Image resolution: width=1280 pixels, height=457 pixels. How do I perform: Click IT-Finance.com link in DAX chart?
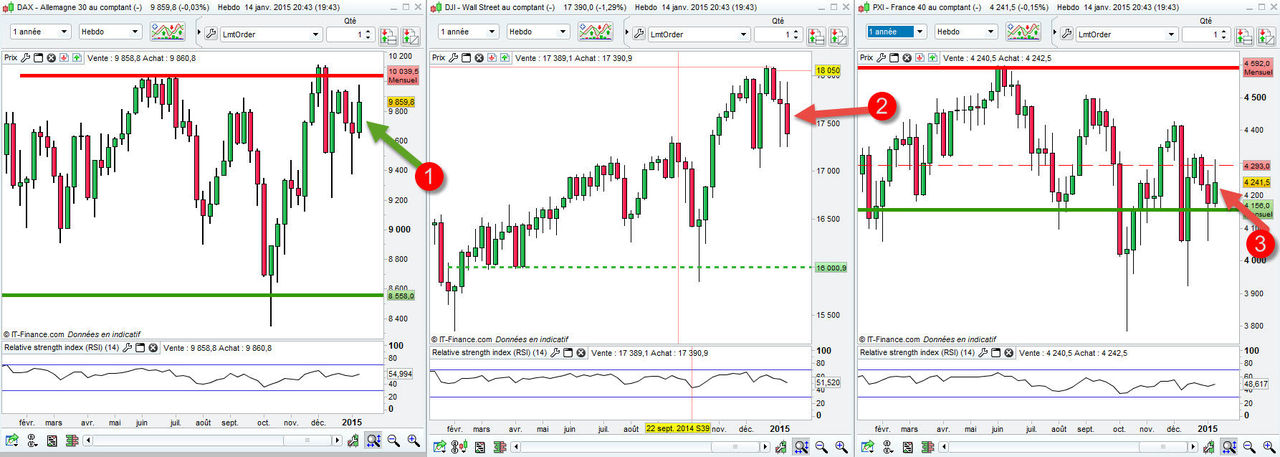(36, 334)
